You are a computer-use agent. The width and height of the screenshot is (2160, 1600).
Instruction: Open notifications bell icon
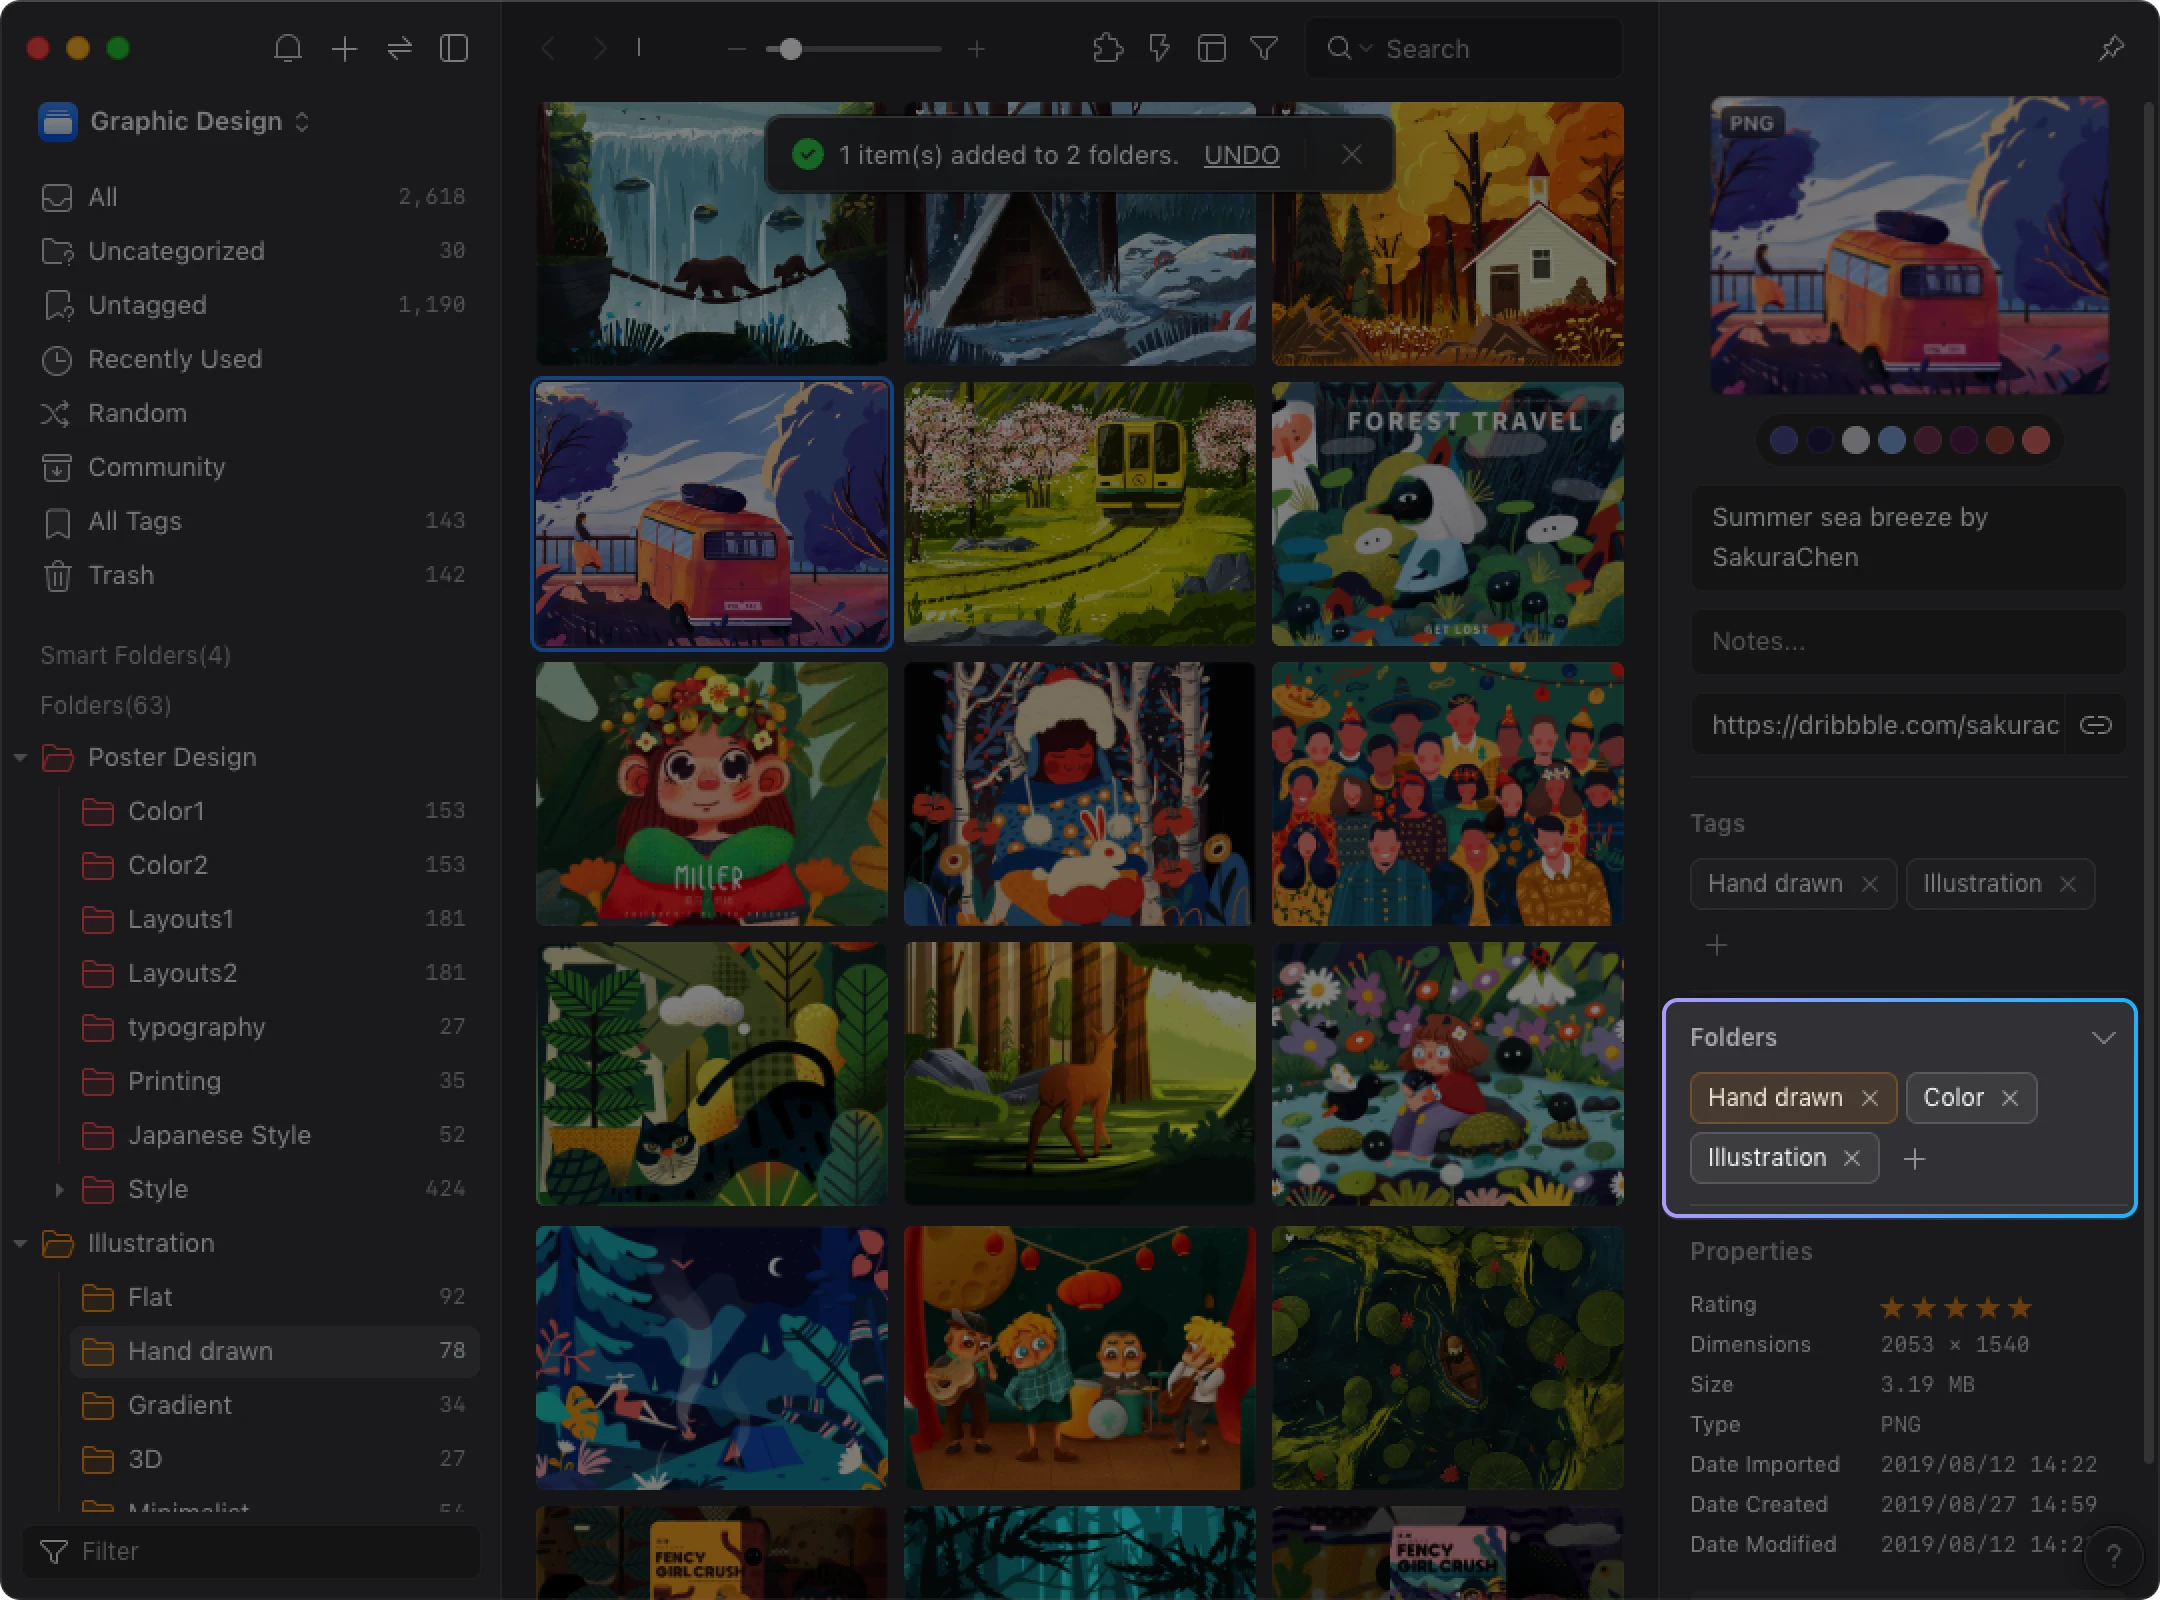288,48
